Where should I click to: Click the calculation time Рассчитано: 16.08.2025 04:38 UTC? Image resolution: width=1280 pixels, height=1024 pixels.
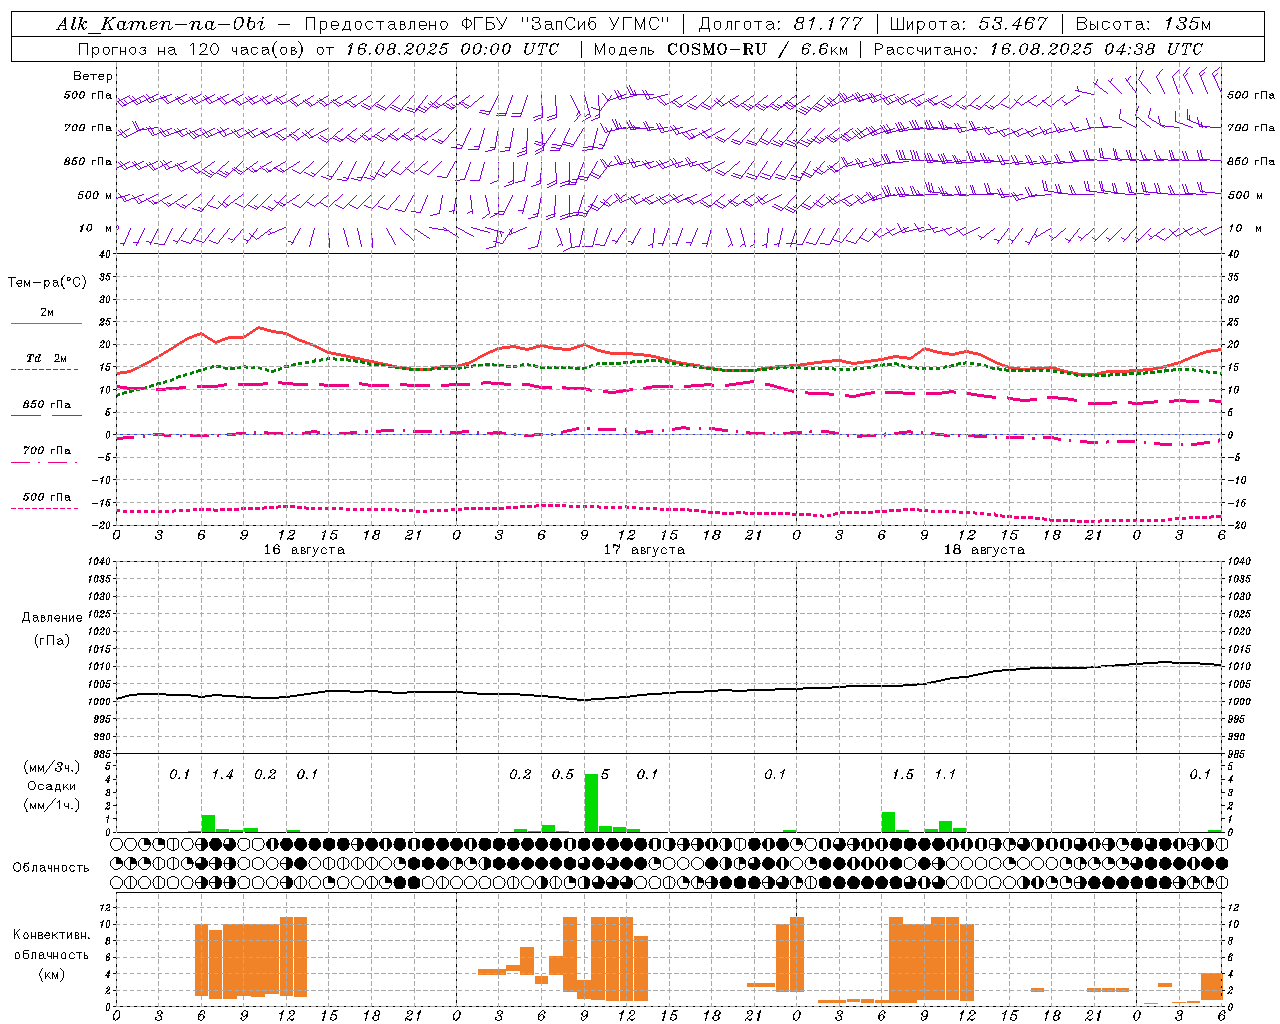point(1038,49)
